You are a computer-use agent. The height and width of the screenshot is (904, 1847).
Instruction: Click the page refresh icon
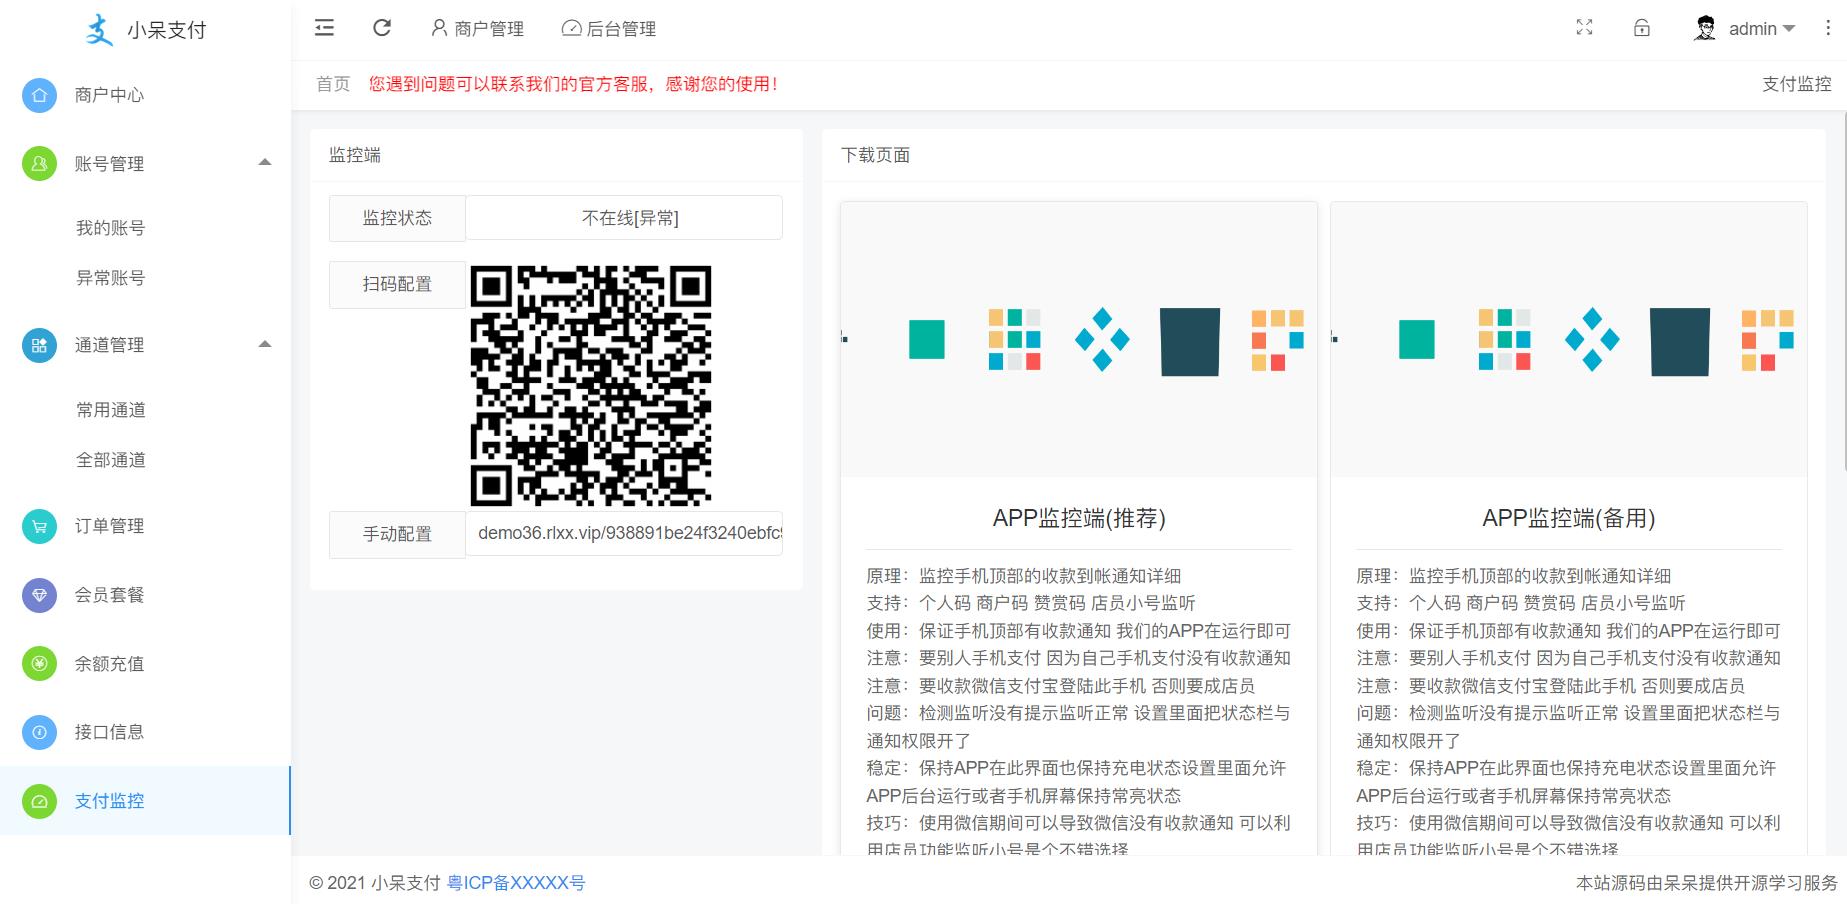pos(382,28)
